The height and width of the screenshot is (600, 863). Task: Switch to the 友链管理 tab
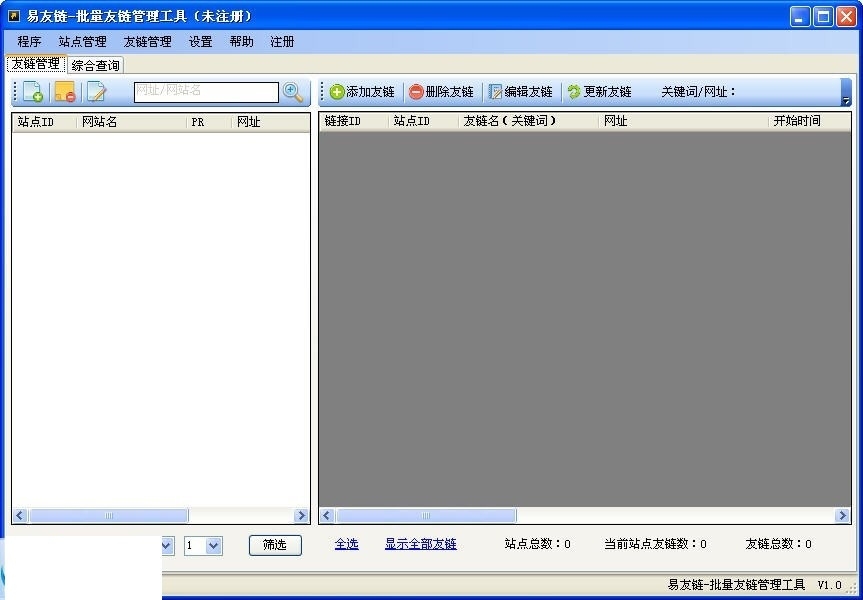point(36,64)
